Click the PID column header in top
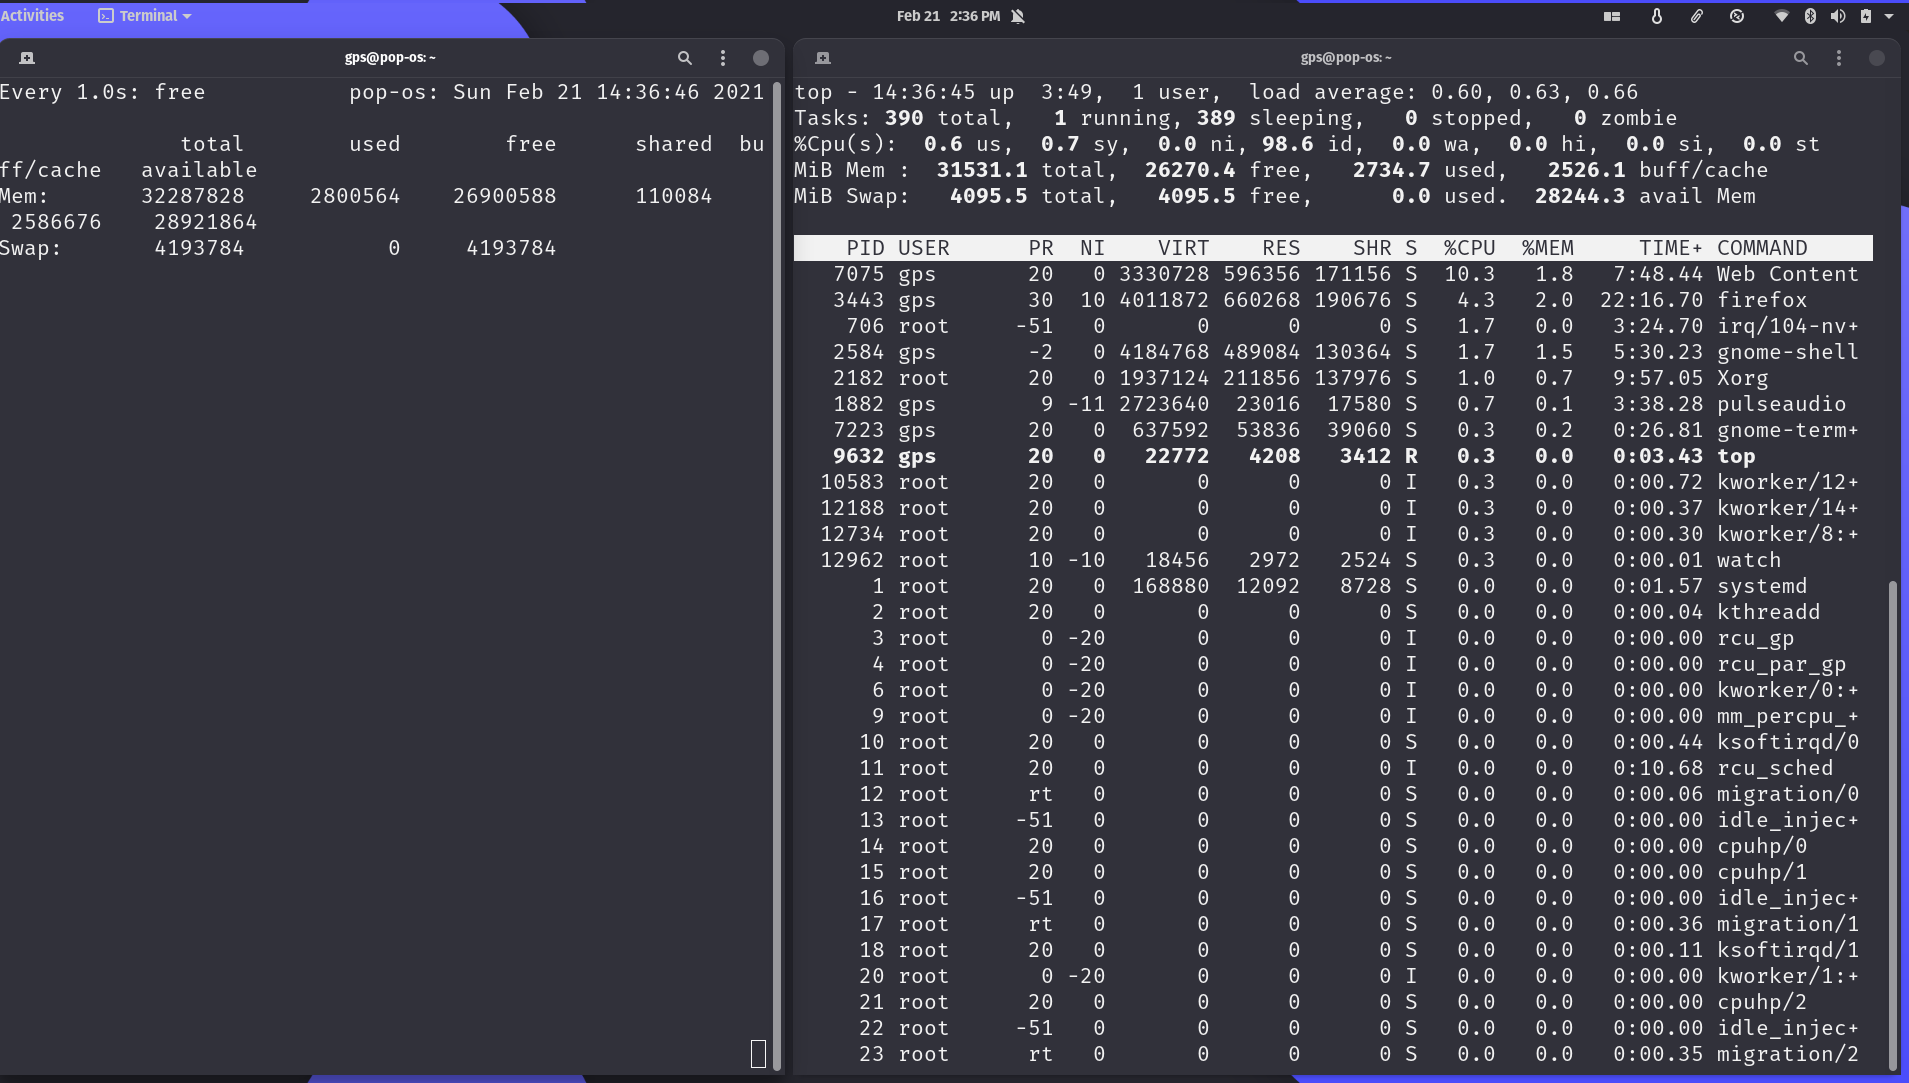This screenshot has height=1083, width=1909. pyautogui.click(x=865, y=248)
